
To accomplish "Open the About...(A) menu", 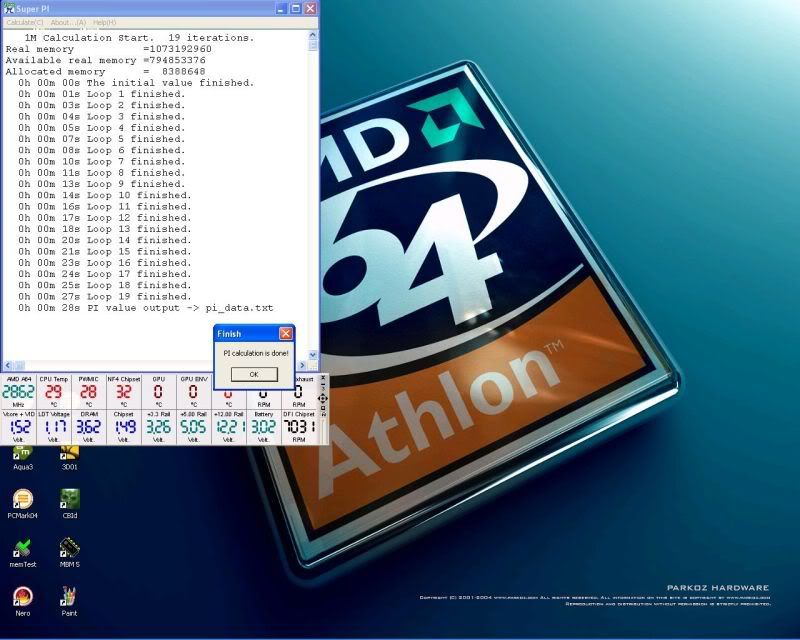I will 68,22.
